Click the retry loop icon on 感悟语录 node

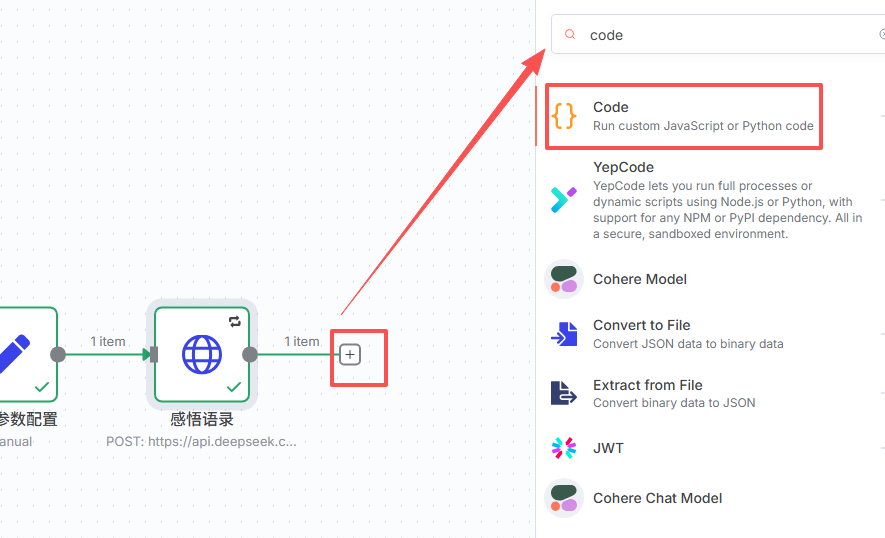click(x=235, y=321)
